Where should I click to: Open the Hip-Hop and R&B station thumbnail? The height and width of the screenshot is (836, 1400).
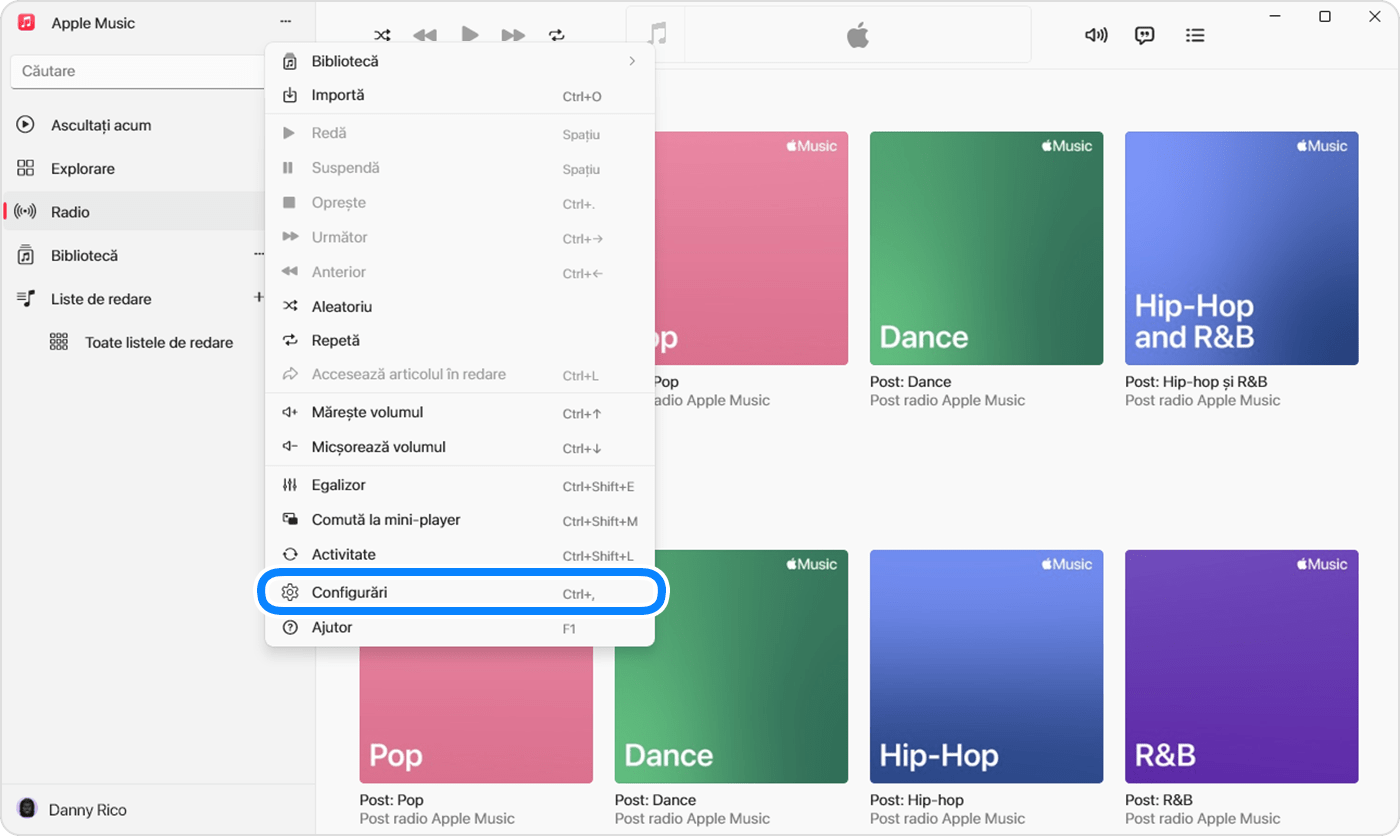pos(1241,248)
